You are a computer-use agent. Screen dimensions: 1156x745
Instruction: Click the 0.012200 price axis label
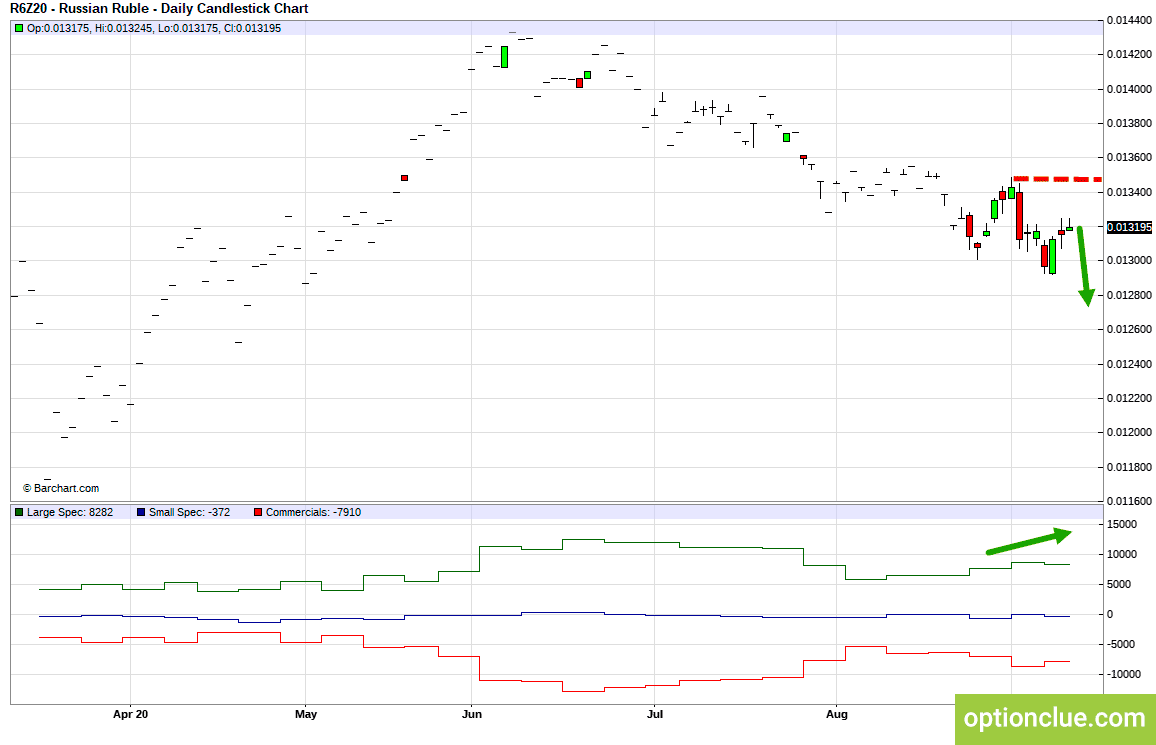tap(1129, 399)
